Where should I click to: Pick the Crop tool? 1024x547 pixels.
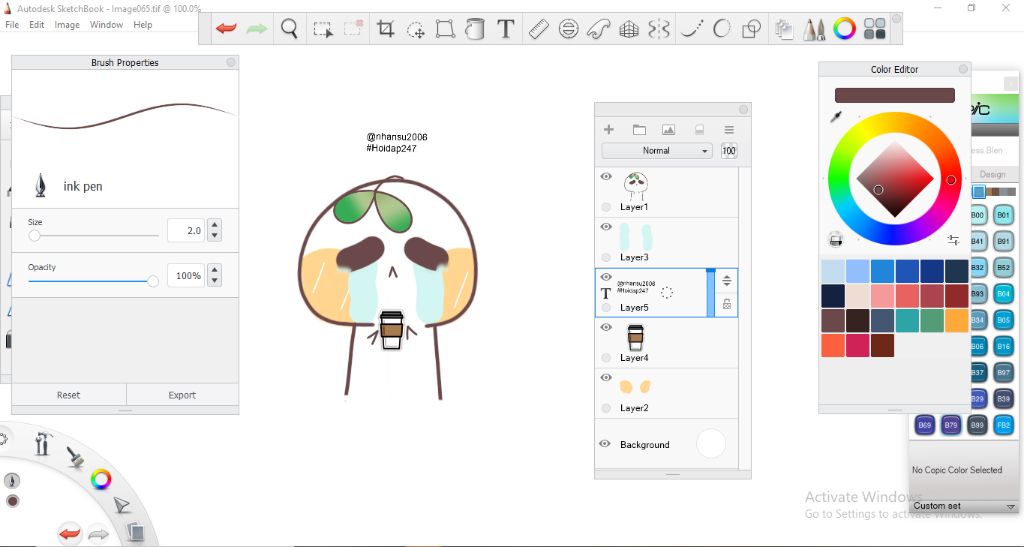(385, 29)
